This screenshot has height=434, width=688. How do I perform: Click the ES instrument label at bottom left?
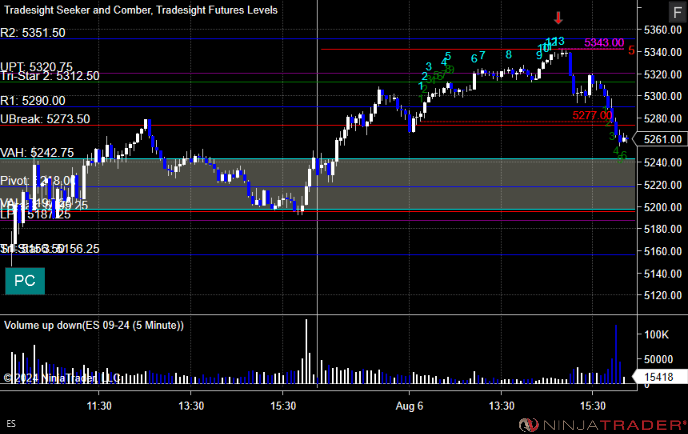[x=11, y=424]
